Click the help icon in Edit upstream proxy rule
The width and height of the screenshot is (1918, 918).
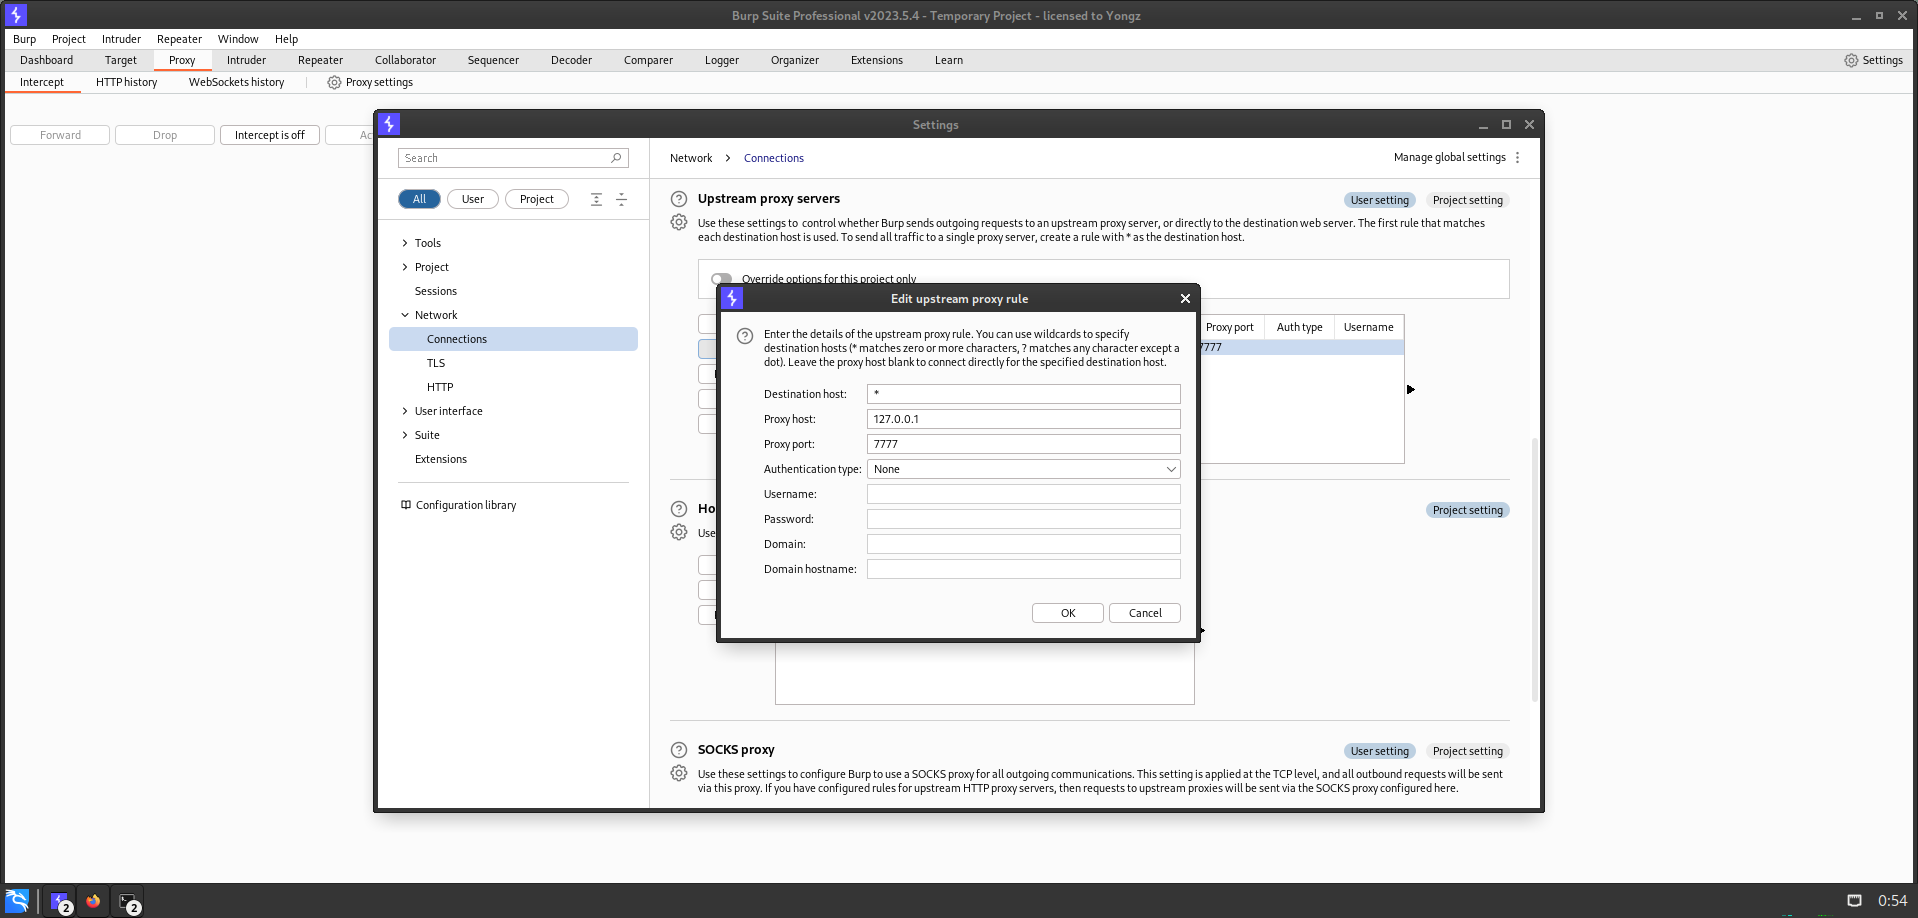click(745, 336)
